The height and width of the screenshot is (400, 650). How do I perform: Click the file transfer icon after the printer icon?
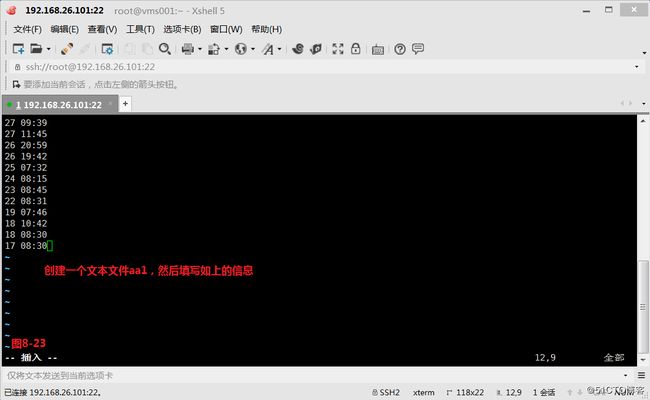214,49
